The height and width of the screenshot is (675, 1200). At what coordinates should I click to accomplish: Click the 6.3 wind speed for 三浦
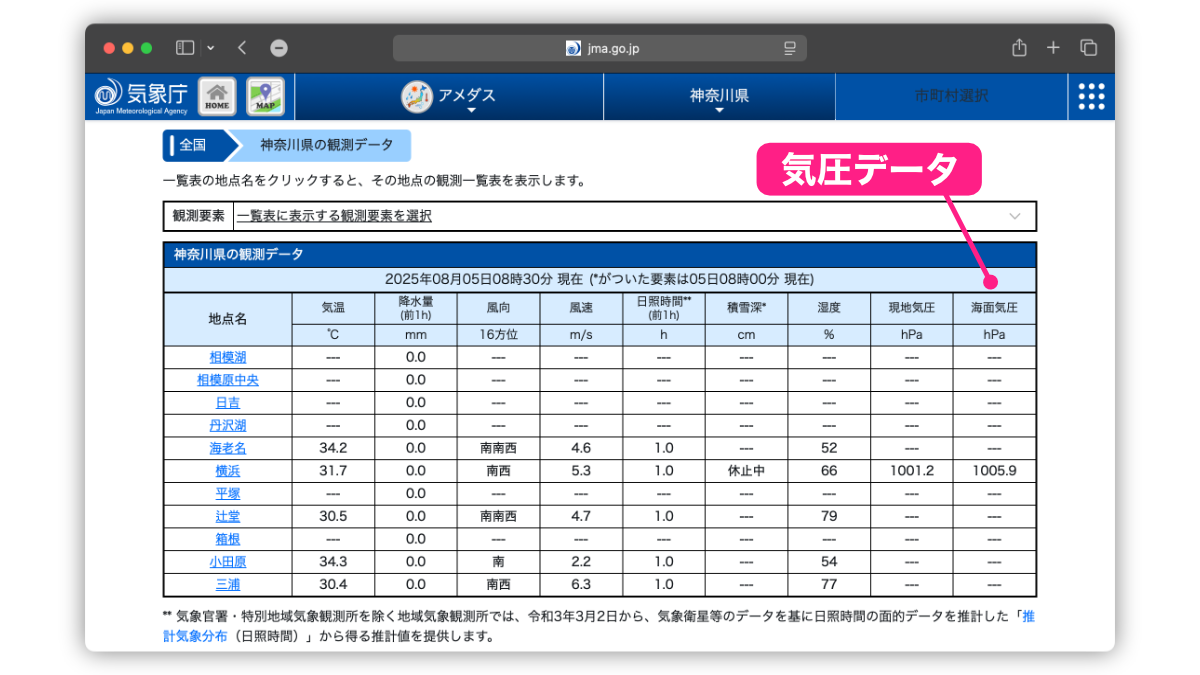point(581,585)
